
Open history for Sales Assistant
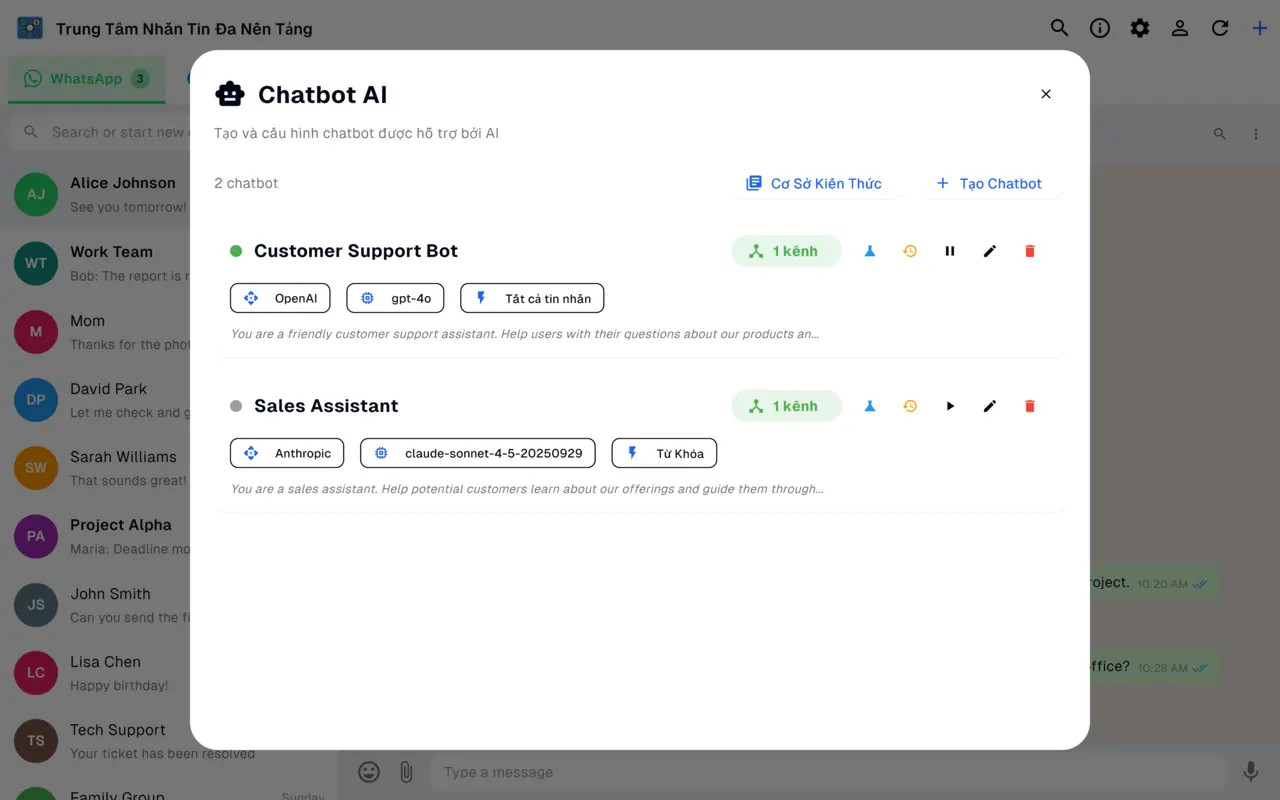(x=910, y=406)
